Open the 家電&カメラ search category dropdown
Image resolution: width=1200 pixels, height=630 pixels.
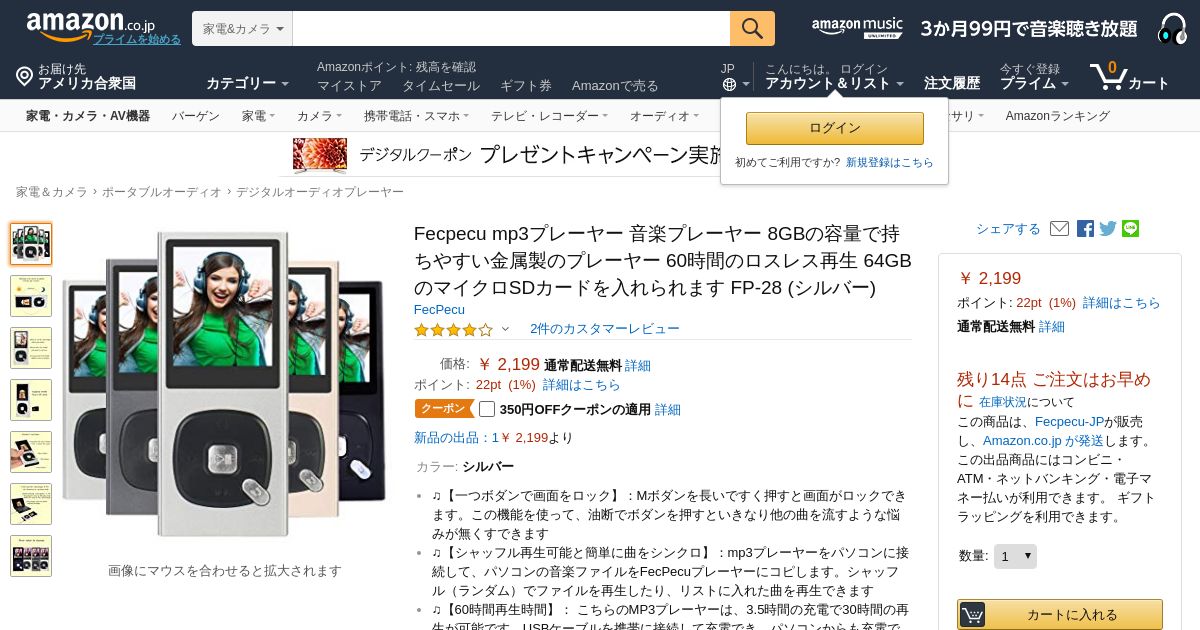point(242,29)
